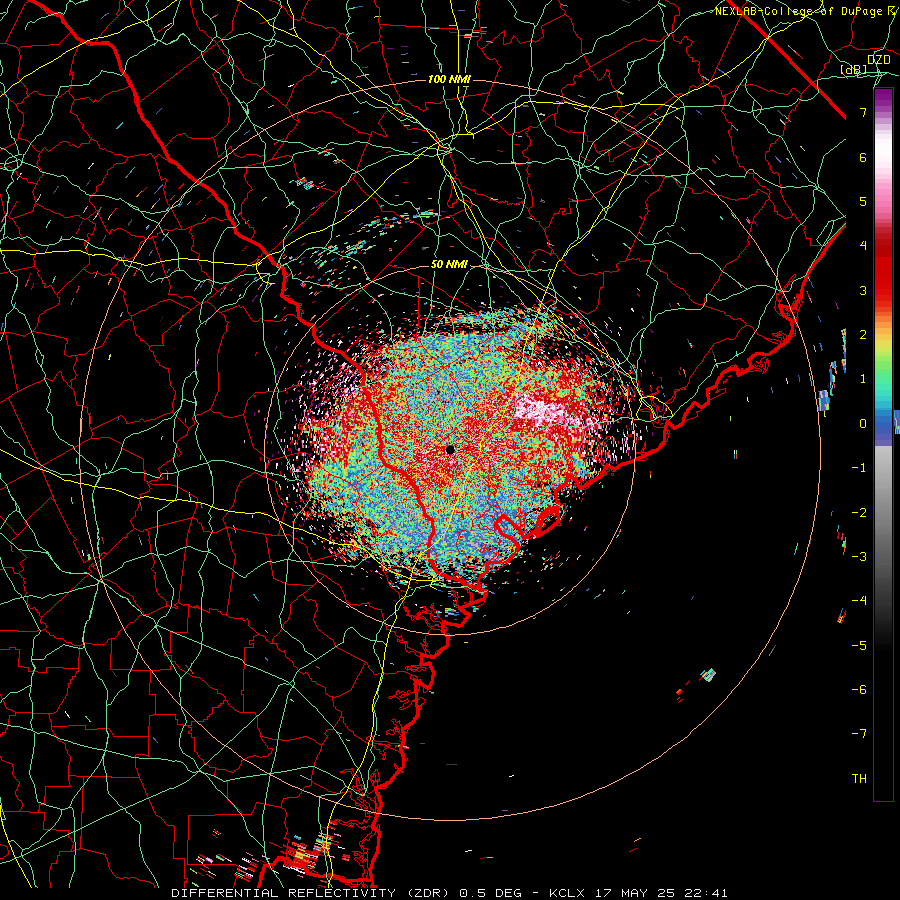Click the "DZD" product label
This screenshot has height=900, width=900.
[878, 59]
